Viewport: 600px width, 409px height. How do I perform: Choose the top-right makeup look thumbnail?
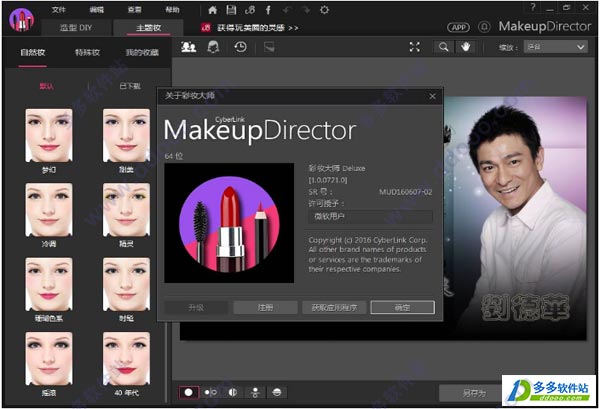point(126,135)
